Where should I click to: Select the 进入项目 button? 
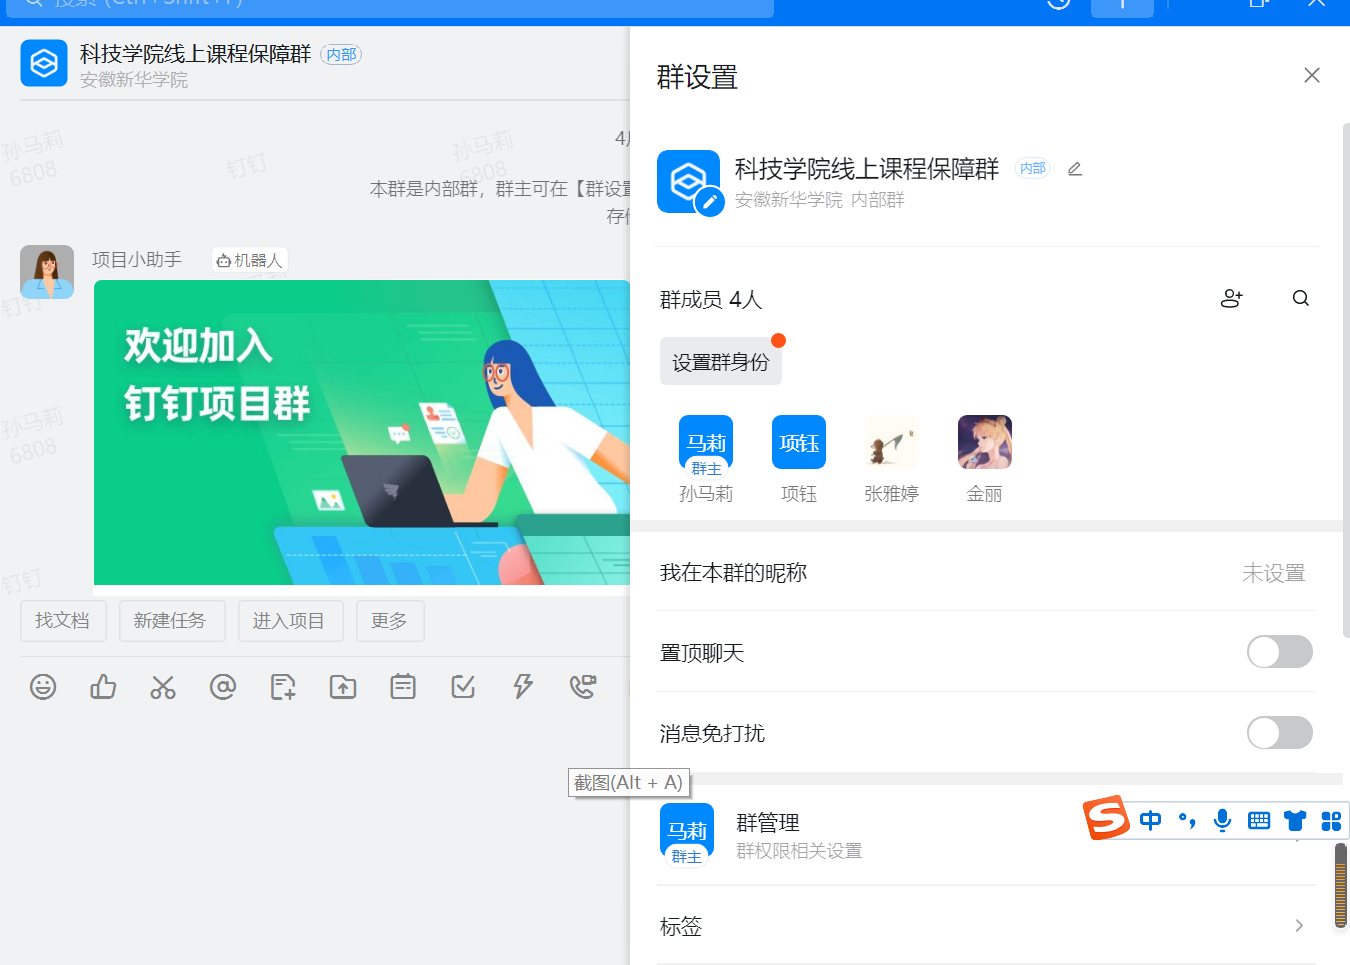pos(288,621)
